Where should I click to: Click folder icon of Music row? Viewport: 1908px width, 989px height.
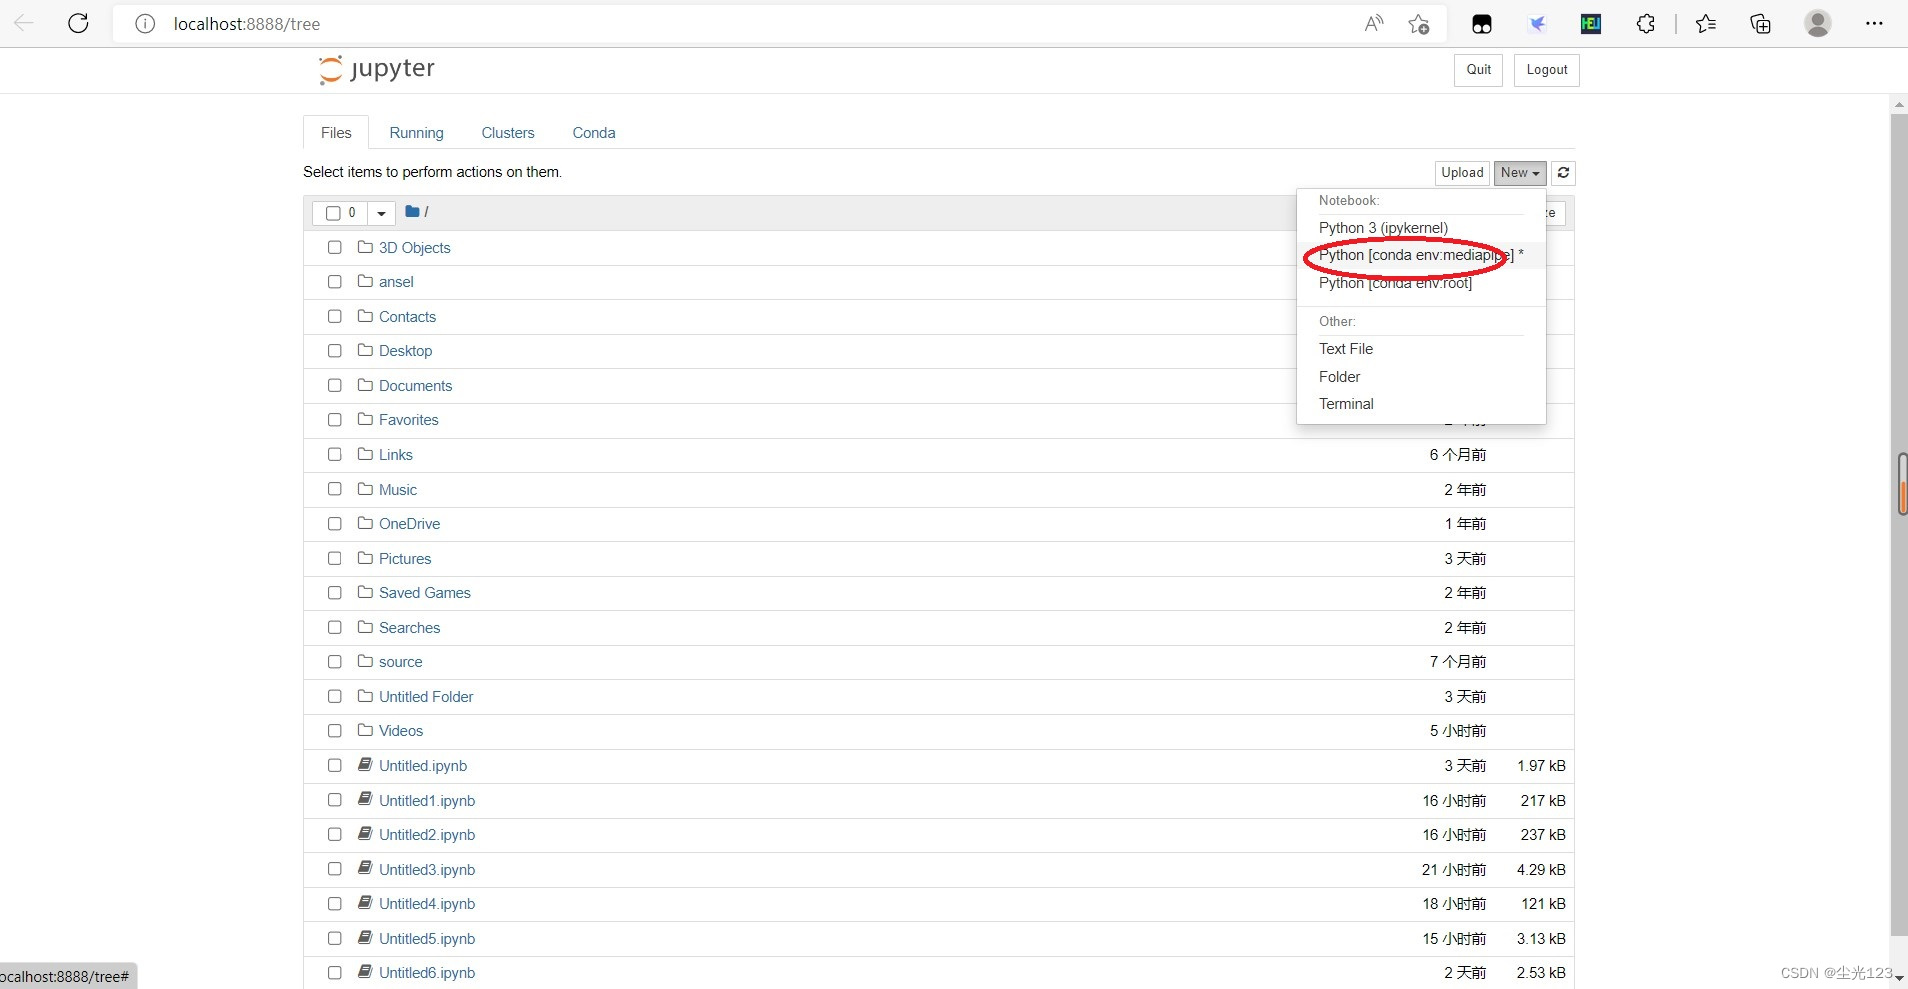pyautogui.click(x=365, y=489)
